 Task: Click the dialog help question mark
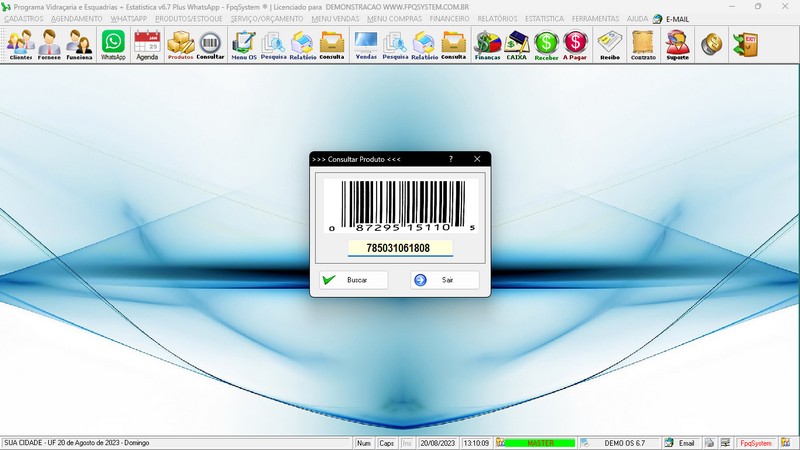click(451, 159)
